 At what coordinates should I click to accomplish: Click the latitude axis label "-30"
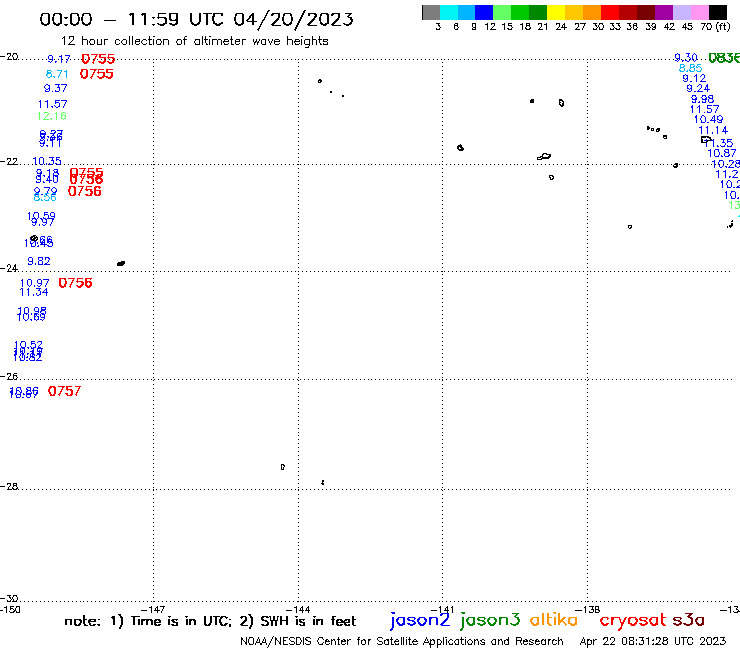(9, 599)
